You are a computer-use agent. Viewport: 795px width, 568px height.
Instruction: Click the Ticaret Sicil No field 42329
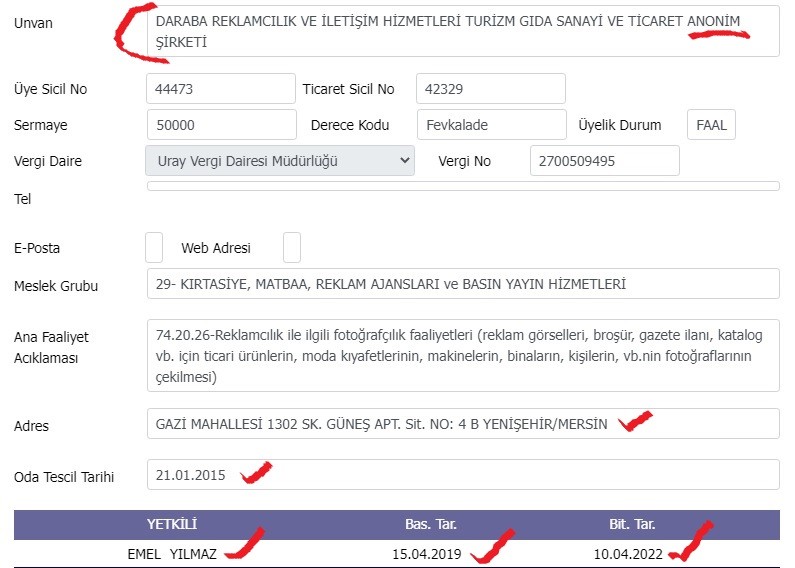tap(491, 89)
